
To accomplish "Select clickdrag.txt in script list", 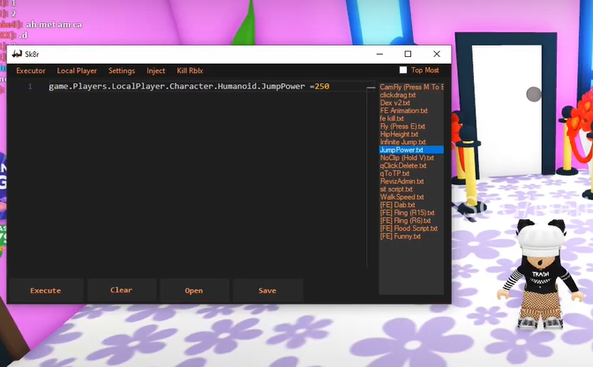I will click(398, 95).
